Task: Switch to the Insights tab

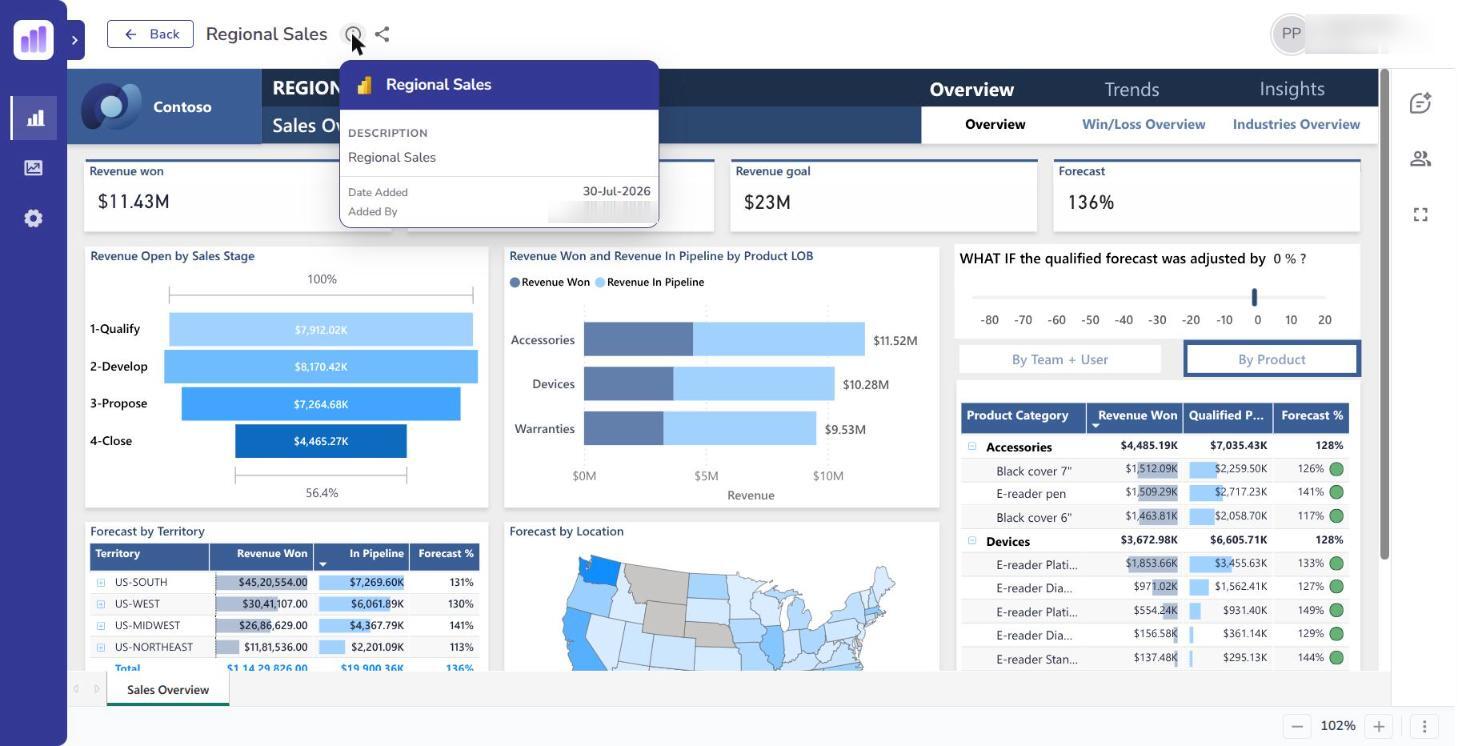Action: [1291, 89]
